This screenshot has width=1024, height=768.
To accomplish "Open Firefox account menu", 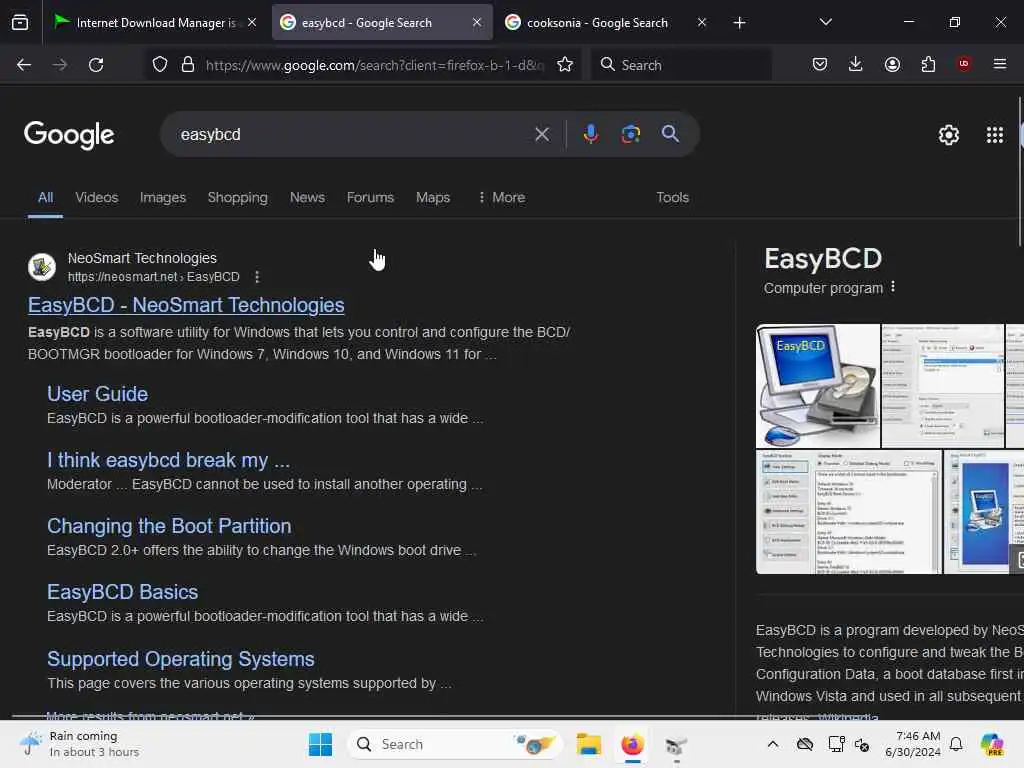I will [x=892, y=64].
